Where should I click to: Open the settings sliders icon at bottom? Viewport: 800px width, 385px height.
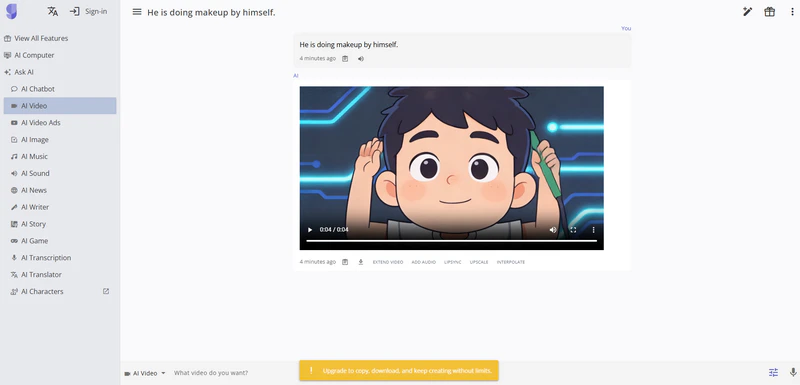coord(773,373)
